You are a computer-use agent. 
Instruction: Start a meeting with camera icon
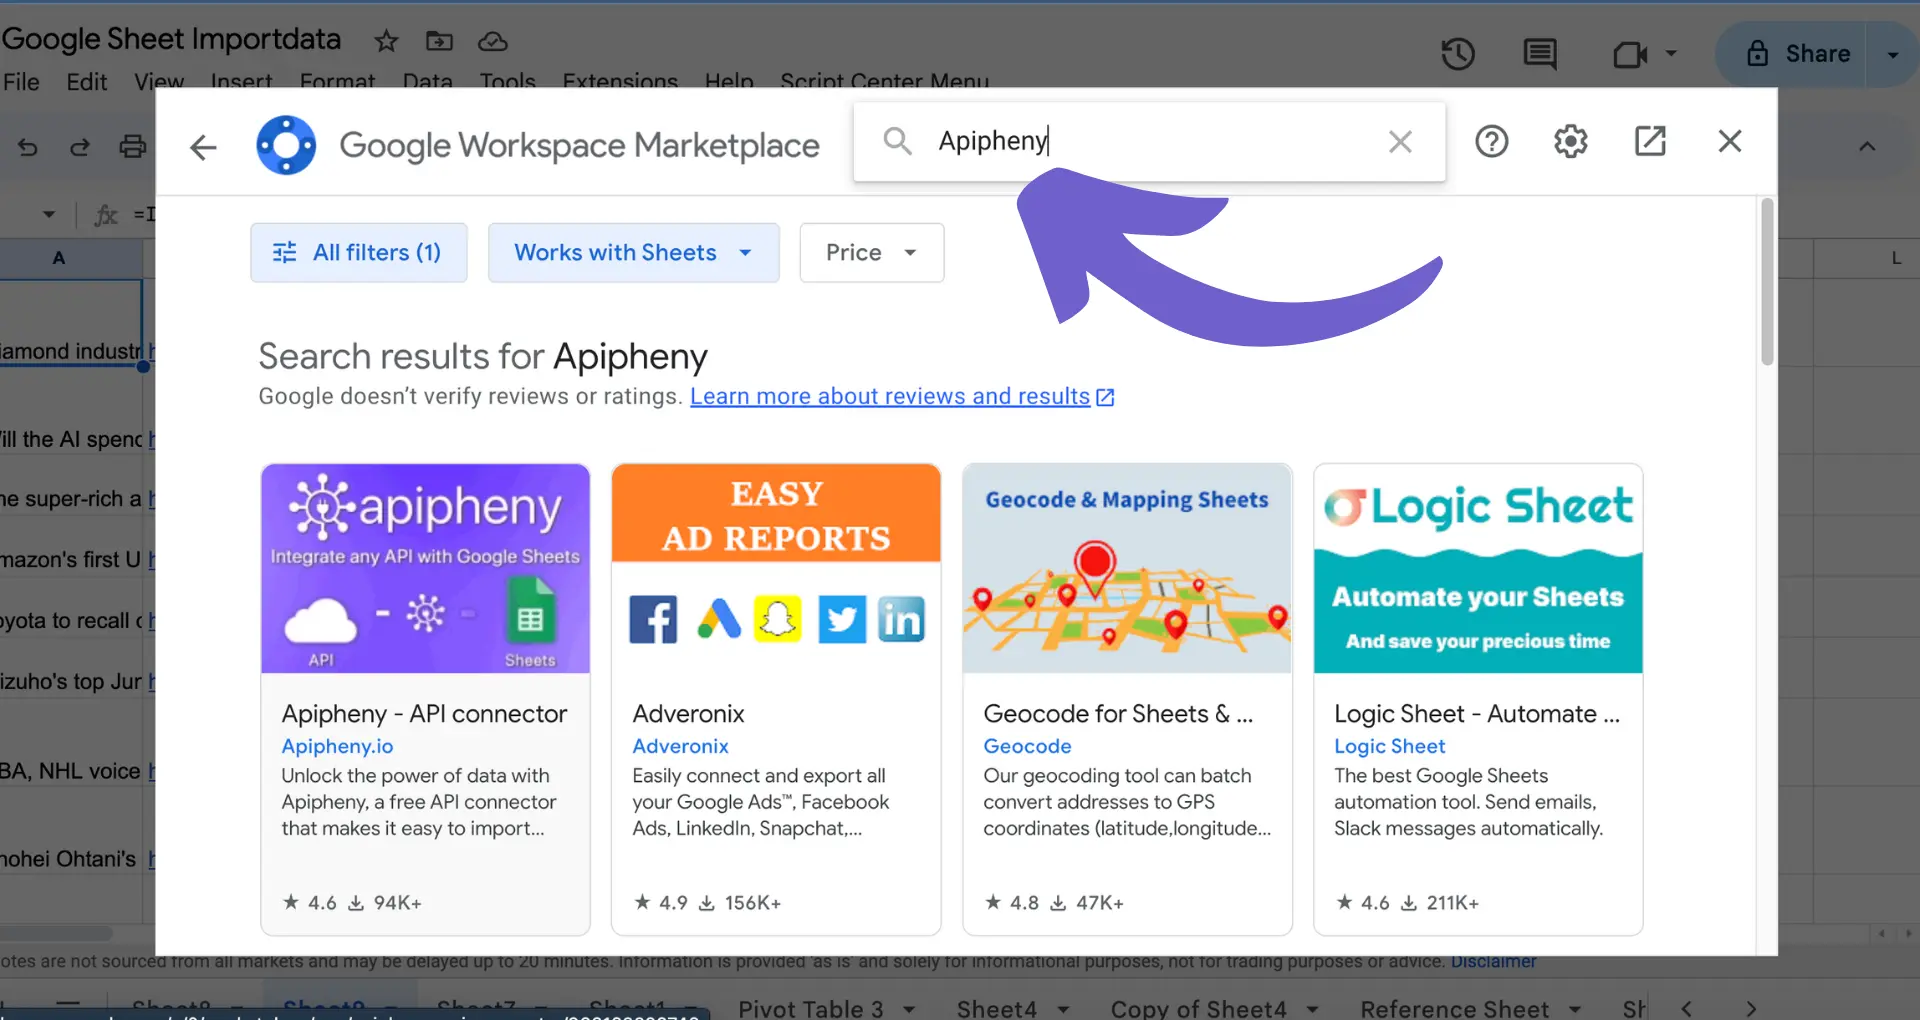(x=1630, y=54)
